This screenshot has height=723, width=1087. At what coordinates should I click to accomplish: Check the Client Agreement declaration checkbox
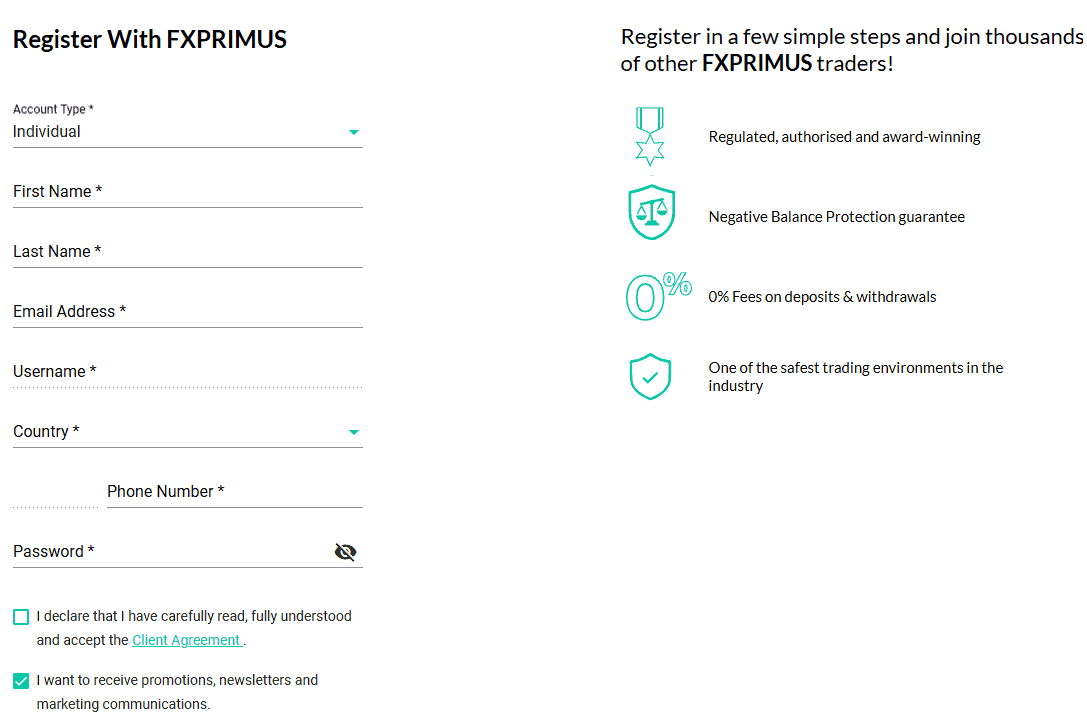(x=20, y=616)
